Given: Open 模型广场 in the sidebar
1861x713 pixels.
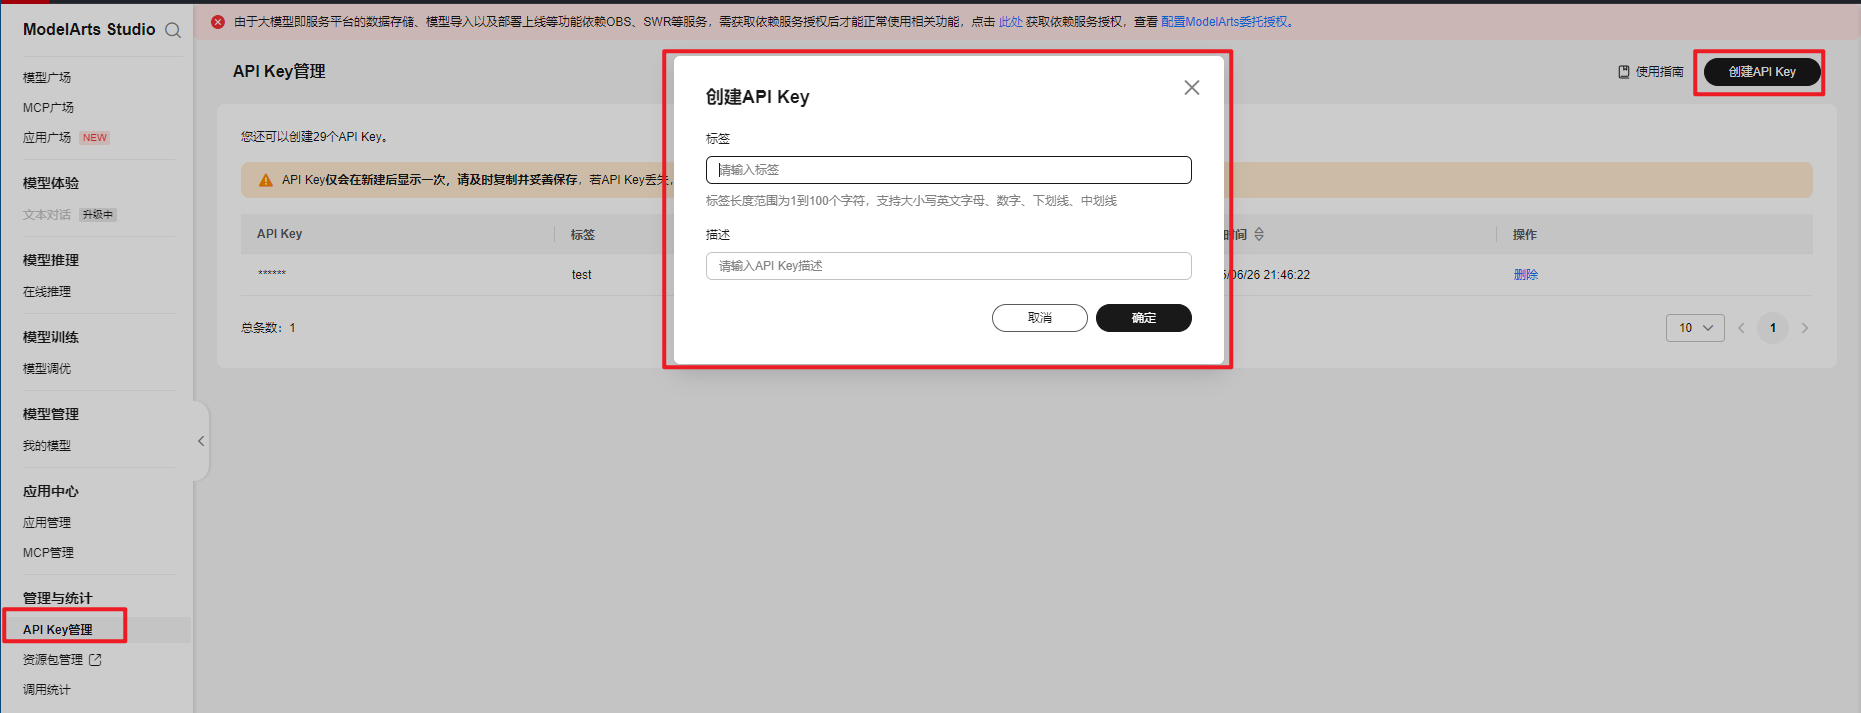Looking at the screenshot, I should 47,78.
